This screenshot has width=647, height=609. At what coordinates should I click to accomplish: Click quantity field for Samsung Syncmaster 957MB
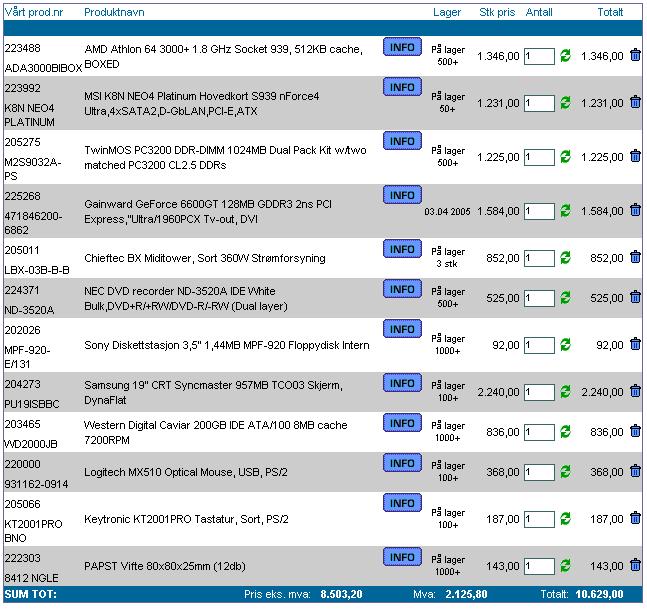pos(539,392)
